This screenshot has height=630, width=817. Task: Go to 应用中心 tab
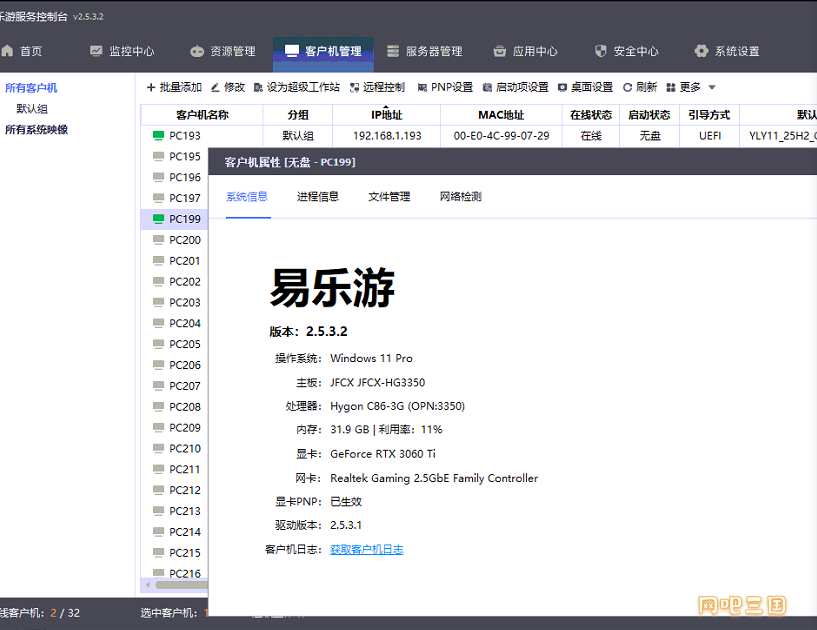point(526,51)
